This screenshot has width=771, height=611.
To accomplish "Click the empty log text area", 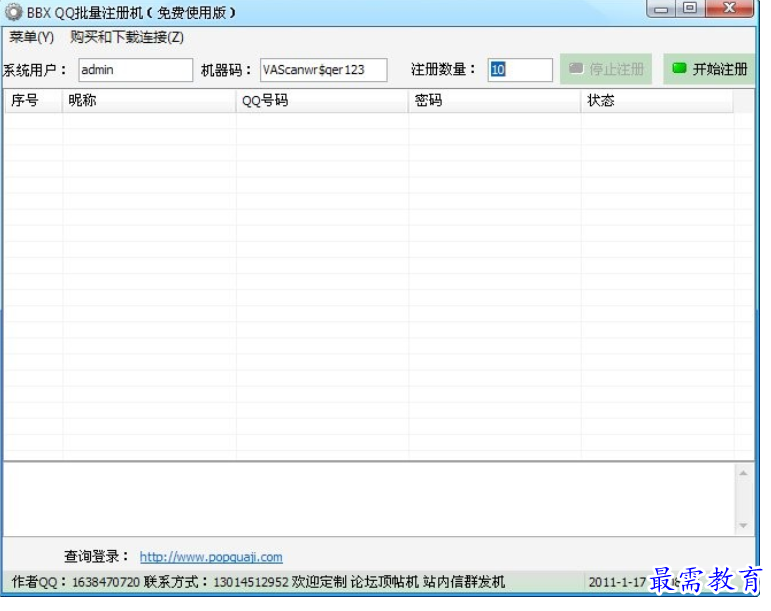I will coord(369,499).
